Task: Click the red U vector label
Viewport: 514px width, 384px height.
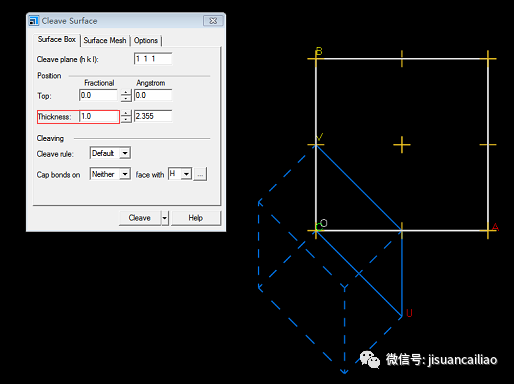Action: click(x=409, y=313)
